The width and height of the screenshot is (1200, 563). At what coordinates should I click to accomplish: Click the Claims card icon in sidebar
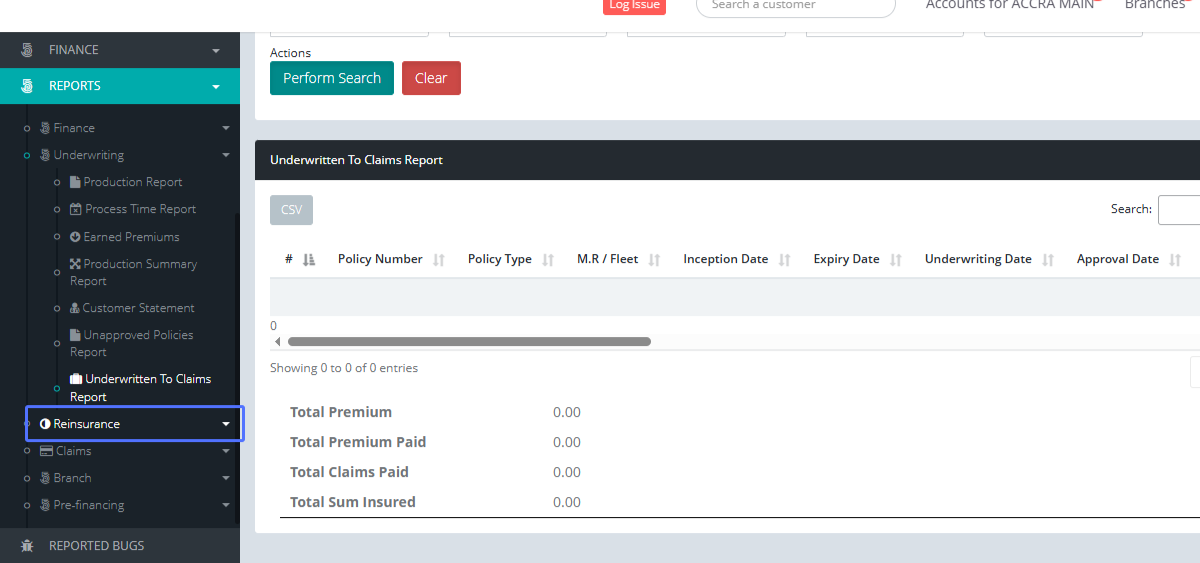point(45,451)
